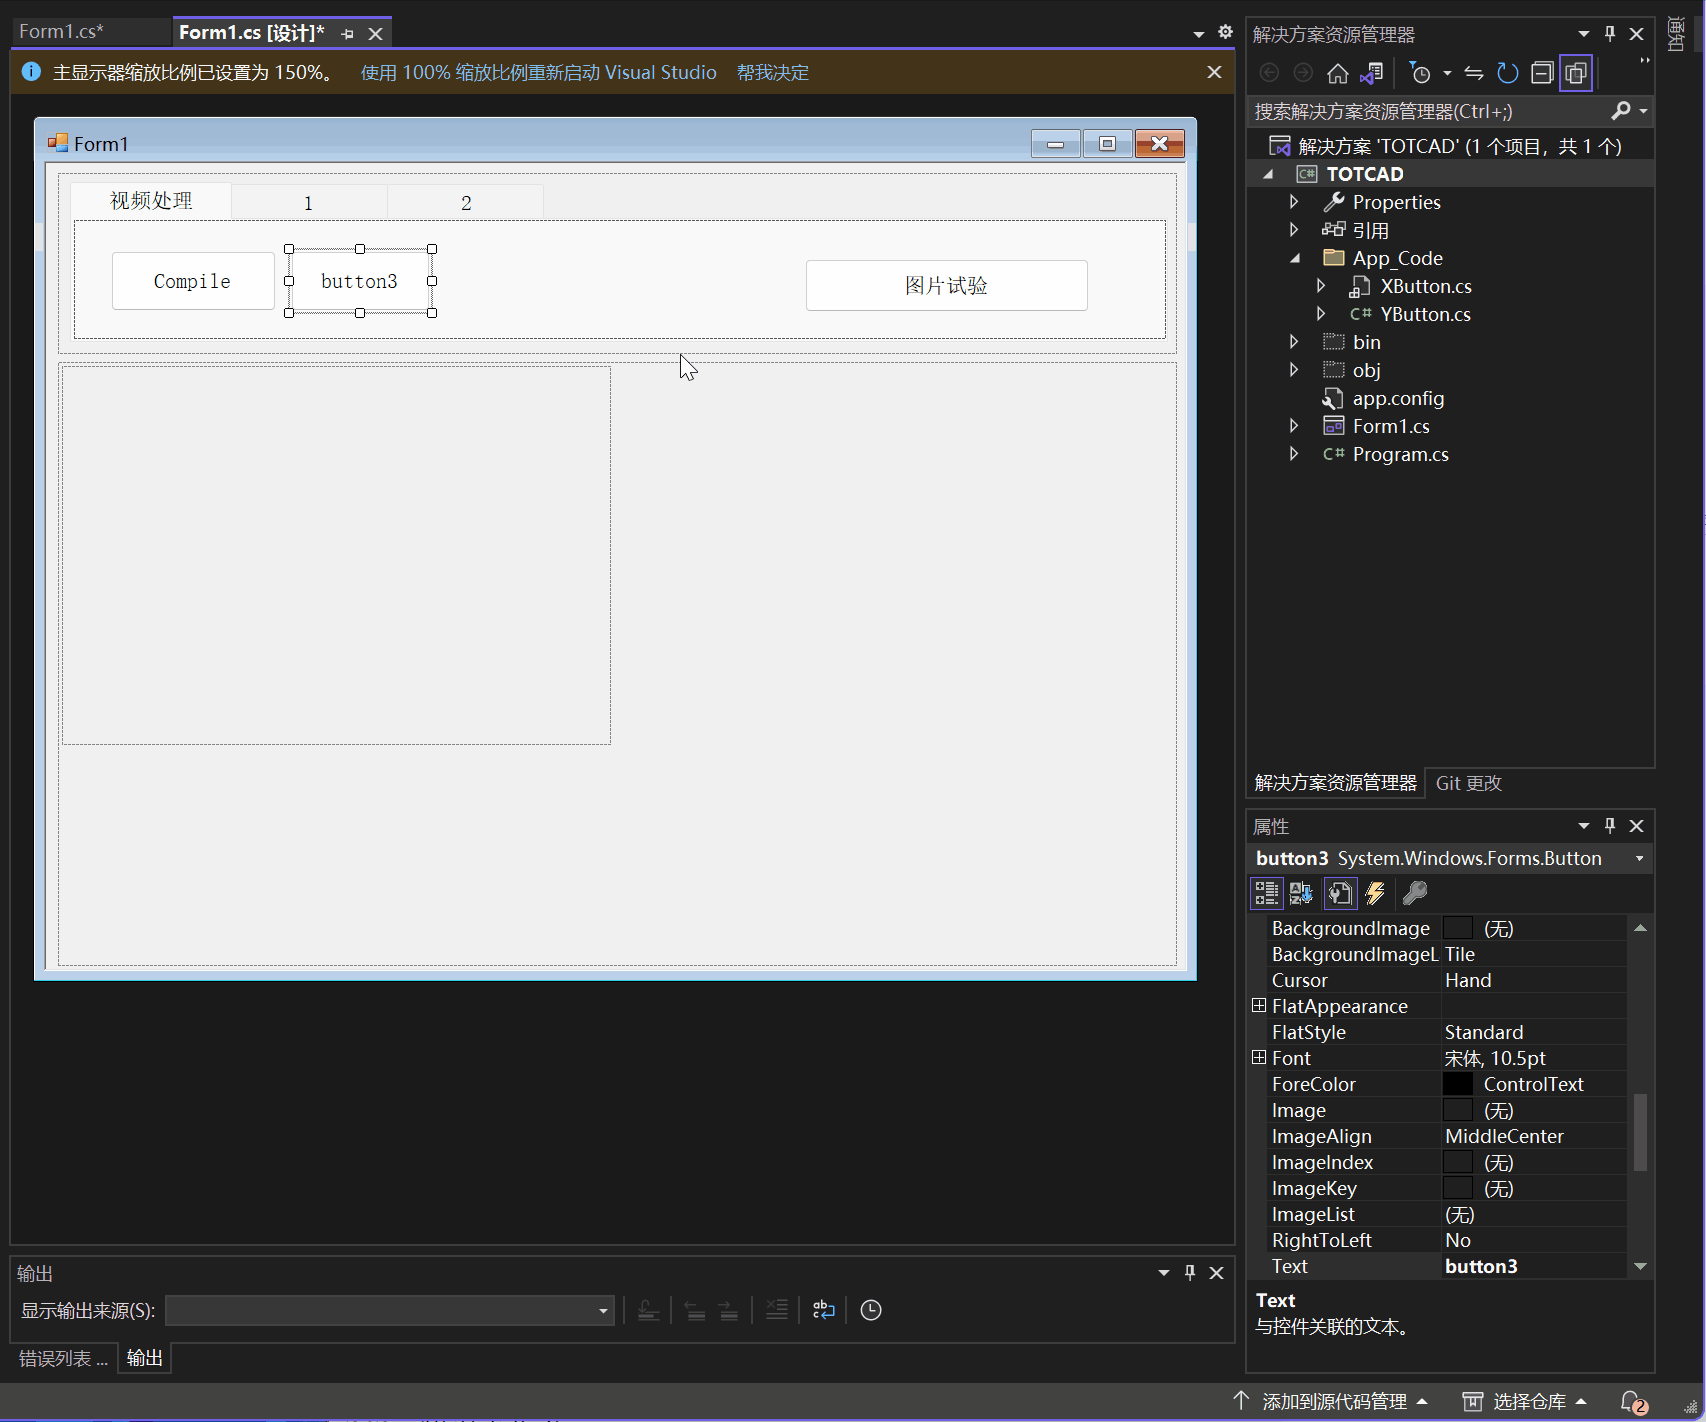
Task: Click the 输出 bottom tab
Action: [145, 1358]
